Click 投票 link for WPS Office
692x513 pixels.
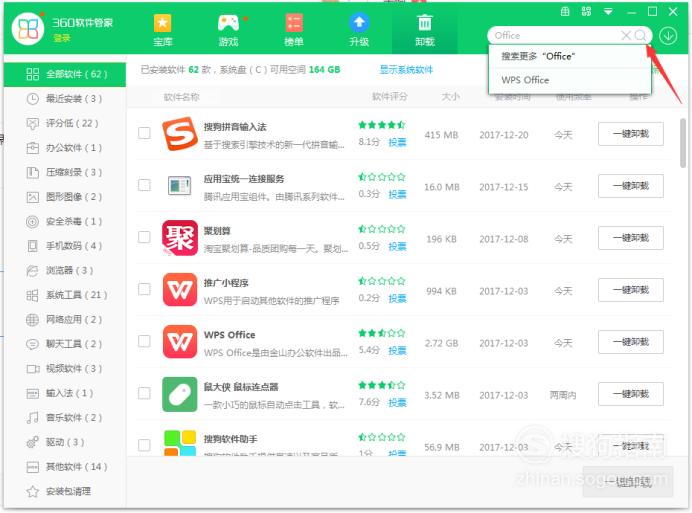pos(397,351)
